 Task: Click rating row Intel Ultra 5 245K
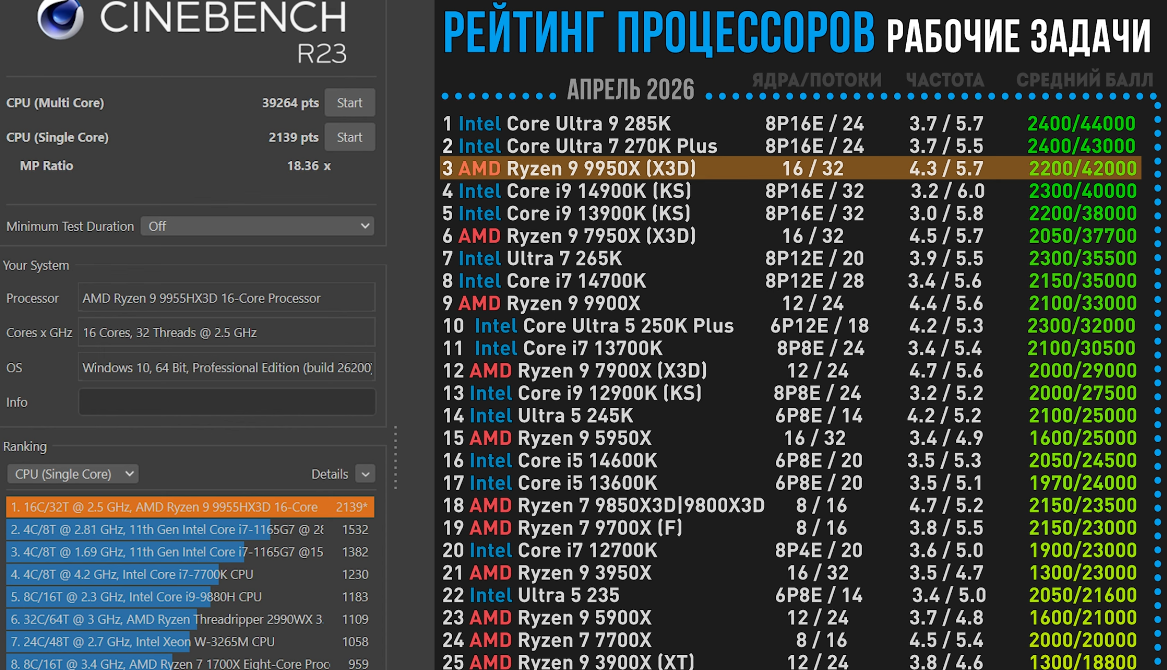coord(790,415)
